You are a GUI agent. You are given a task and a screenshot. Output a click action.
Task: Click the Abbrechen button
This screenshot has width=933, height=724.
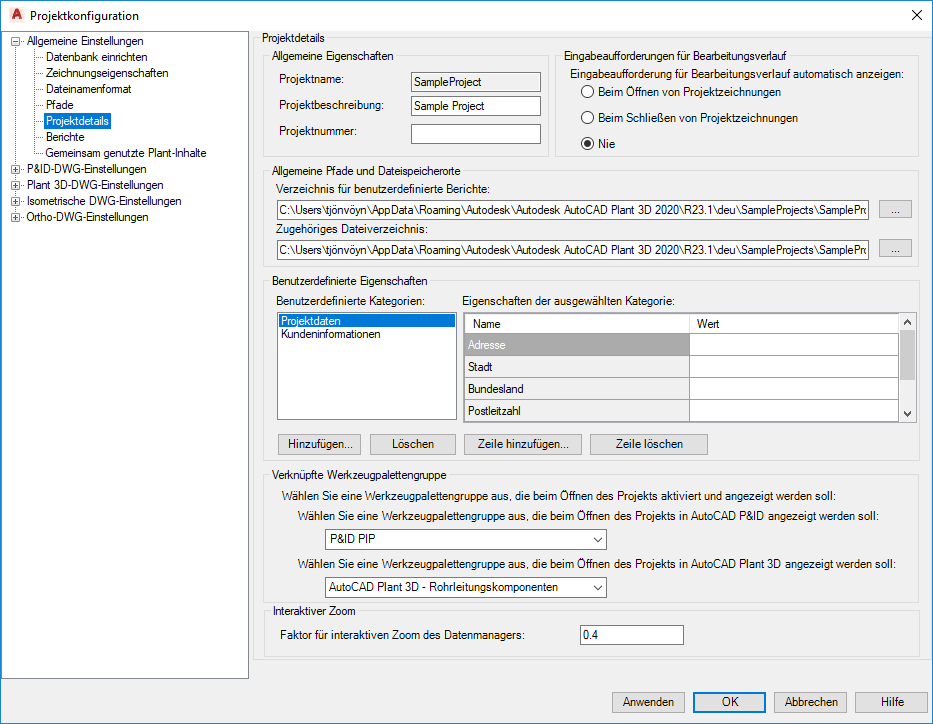pos(810,703)
